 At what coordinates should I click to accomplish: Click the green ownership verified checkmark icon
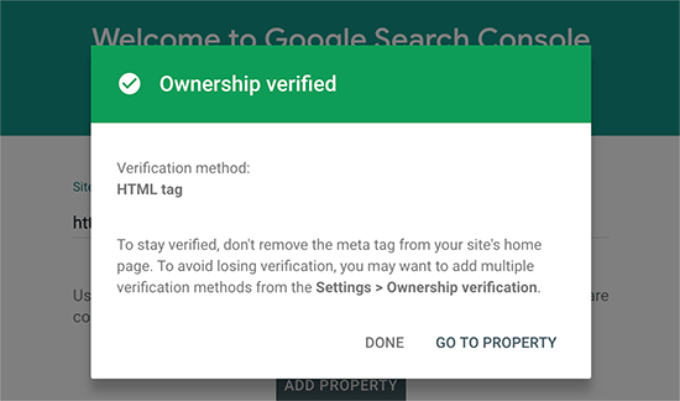point(129,84)
